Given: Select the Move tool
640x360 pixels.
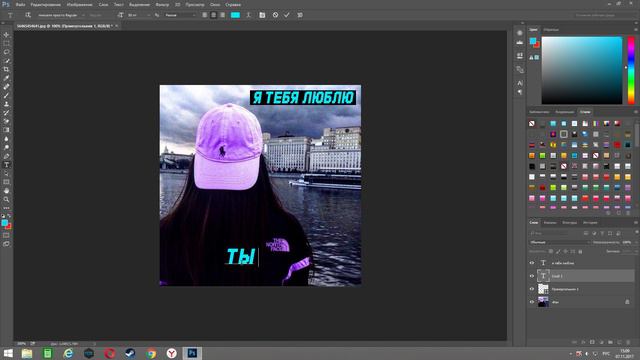Looking at the screenshot, I should pos(6,35).
